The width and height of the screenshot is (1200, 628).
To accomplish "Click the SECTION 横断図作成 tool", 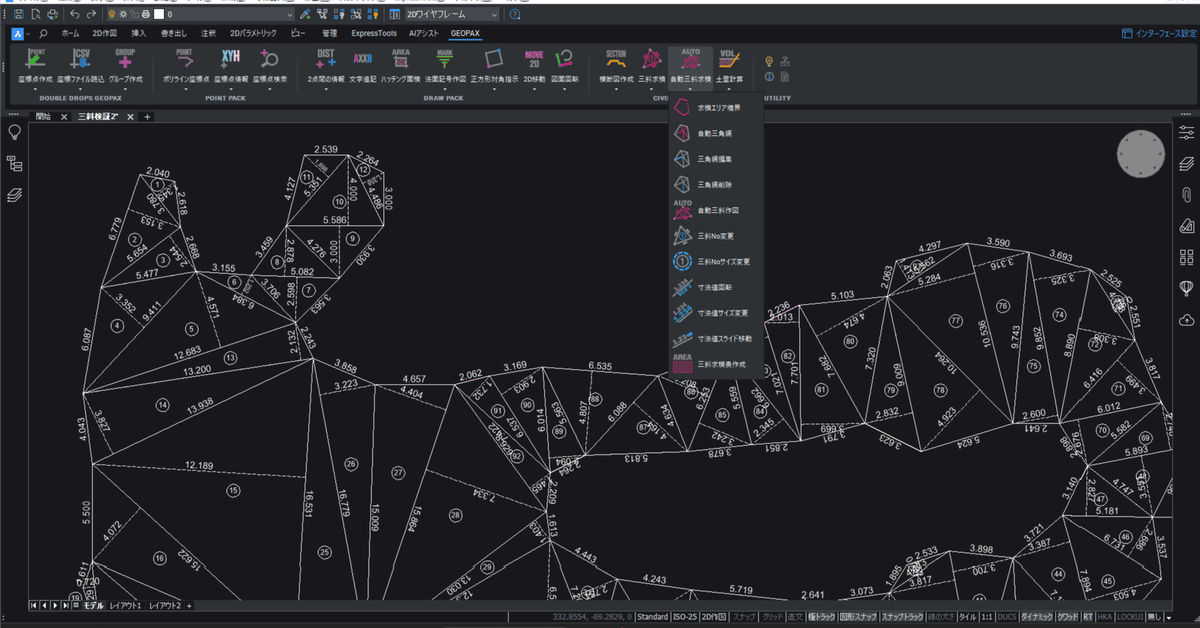I will 616,64.
